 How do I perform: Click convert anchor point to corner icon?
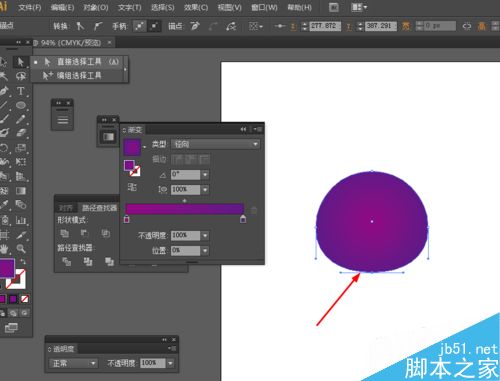[x=80, y=26]
